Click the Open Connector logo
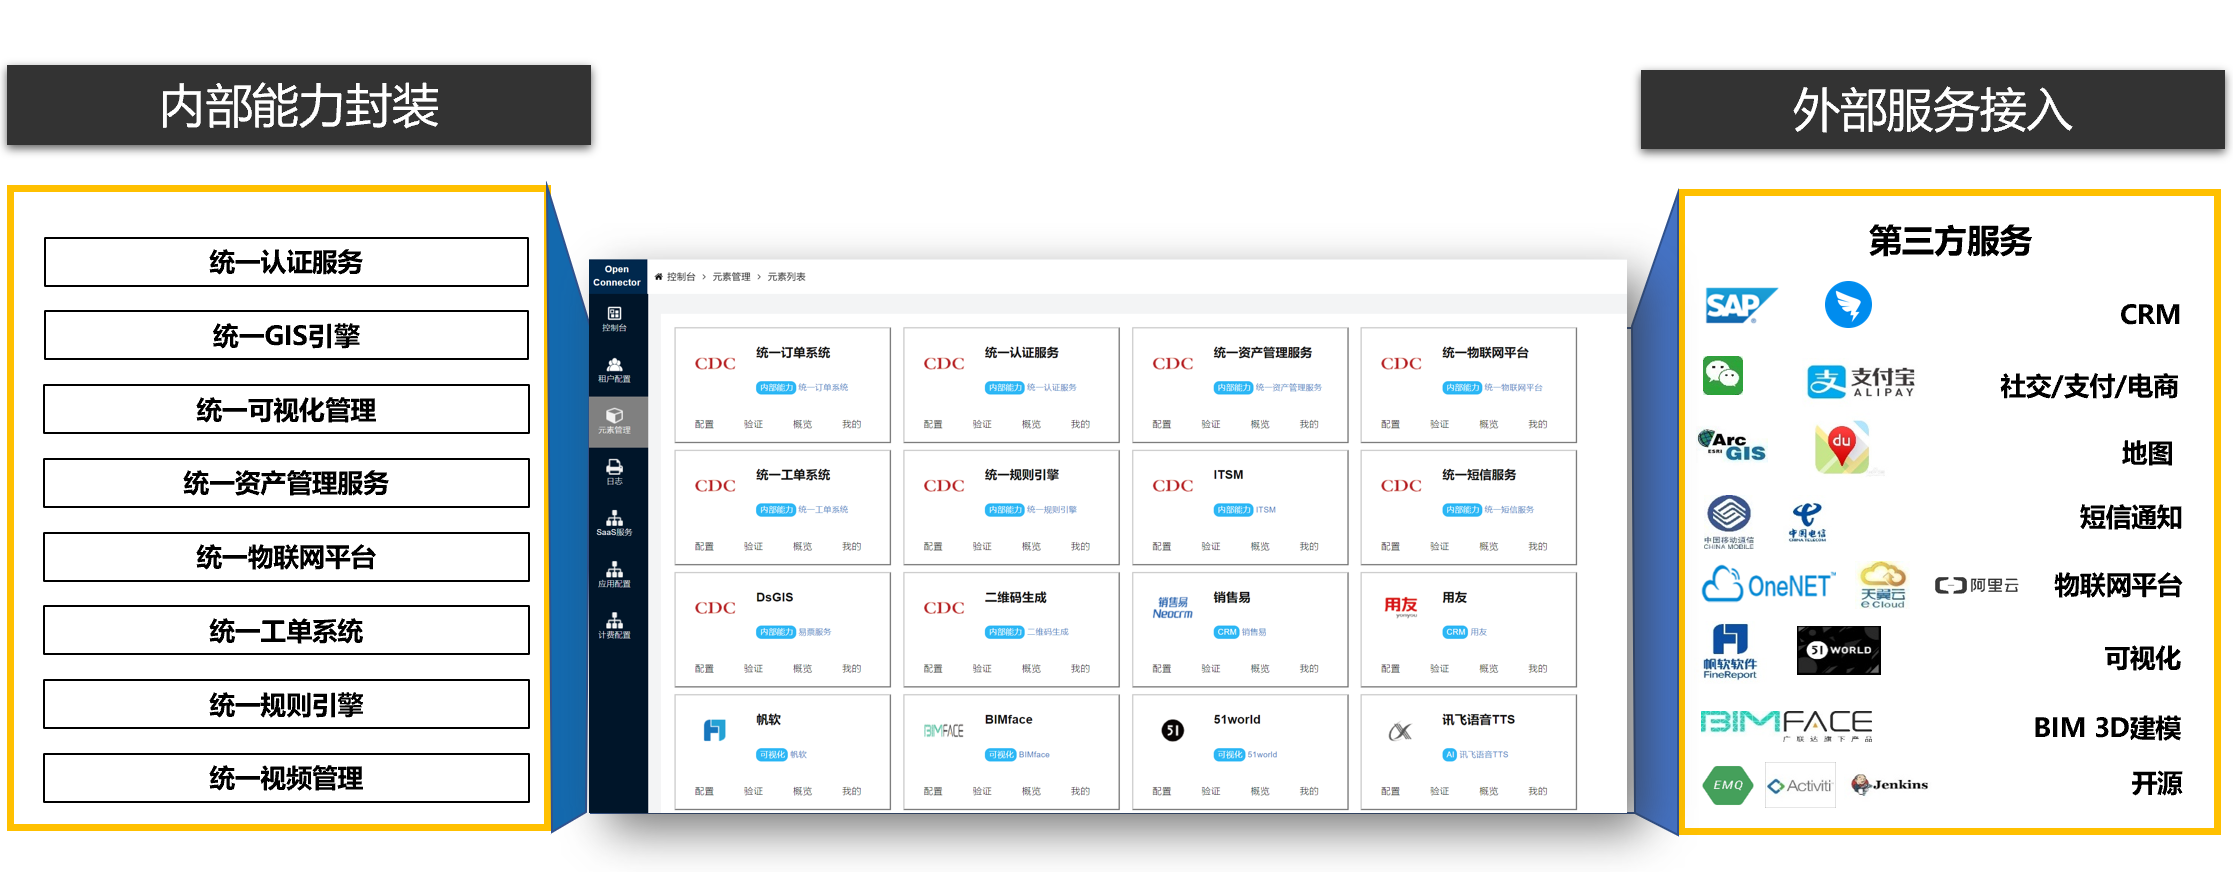The height and width of the screenshot is (872, 2233). point(617,276)
